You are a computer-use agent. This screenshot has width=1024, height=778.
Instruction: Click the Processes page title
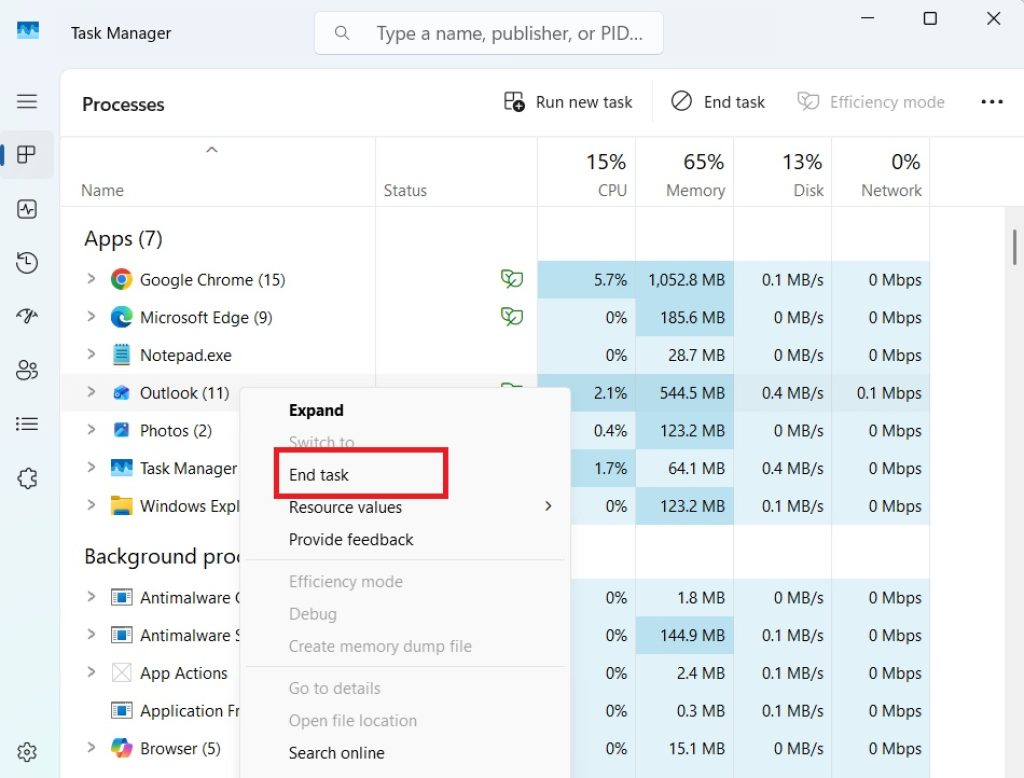coord(123,105)
